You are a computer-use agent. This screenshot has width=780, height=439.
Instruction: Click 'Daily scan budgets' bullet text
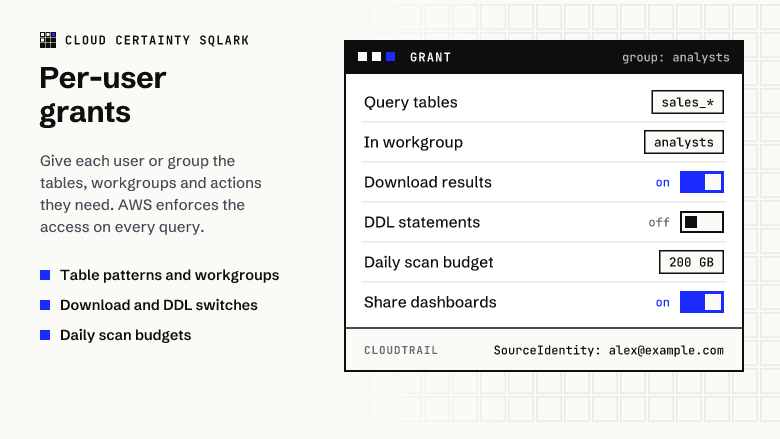point(125,335)
